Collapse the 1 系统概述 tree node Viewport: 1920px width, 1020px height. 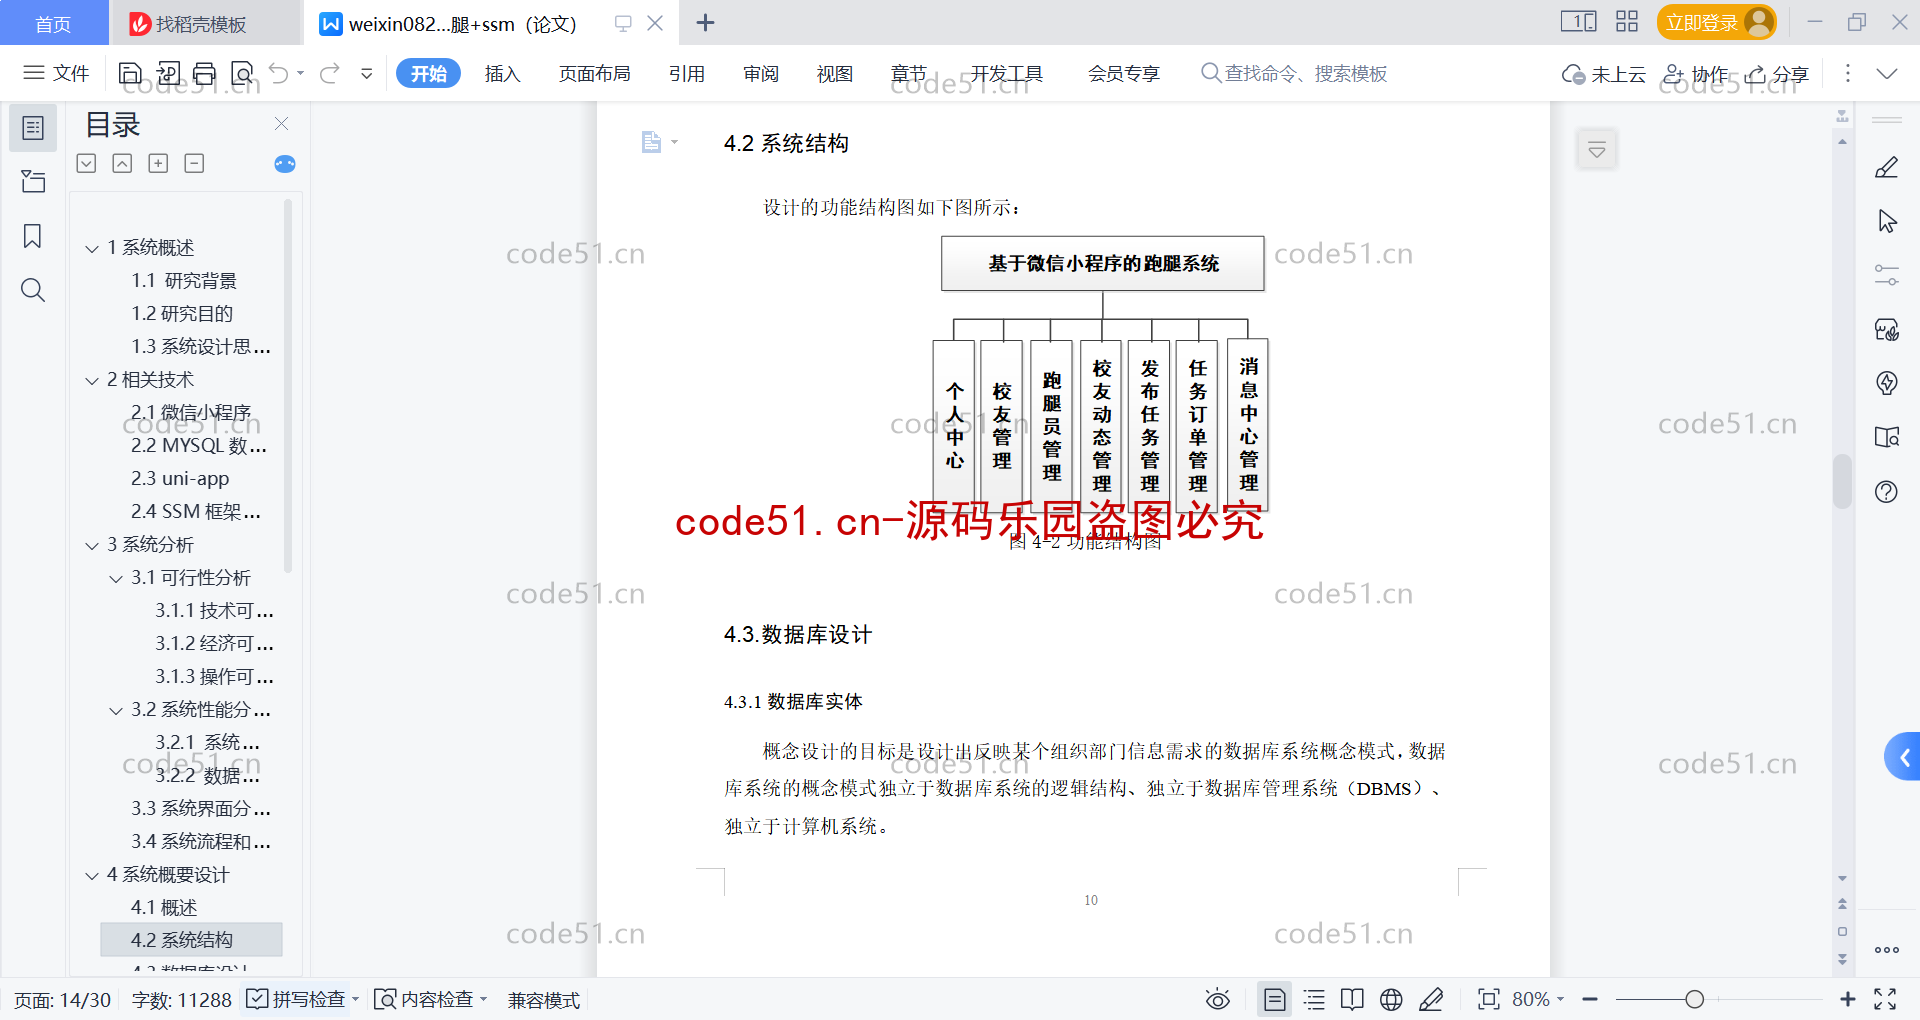(x=92, y=248)
